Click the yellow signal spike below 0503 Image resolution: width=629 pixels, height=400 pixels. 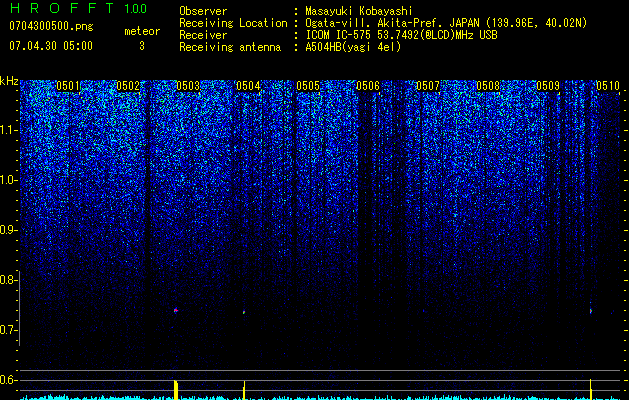coord(176,390)
